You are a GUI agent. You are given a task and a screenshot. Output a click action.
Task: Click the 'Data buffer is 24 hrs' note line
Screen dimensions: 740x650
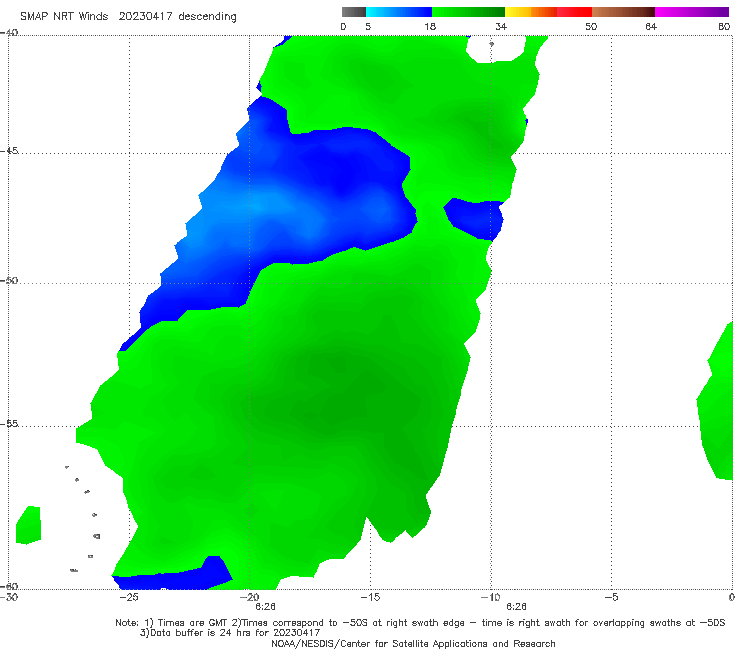click(x=230, y=633)
